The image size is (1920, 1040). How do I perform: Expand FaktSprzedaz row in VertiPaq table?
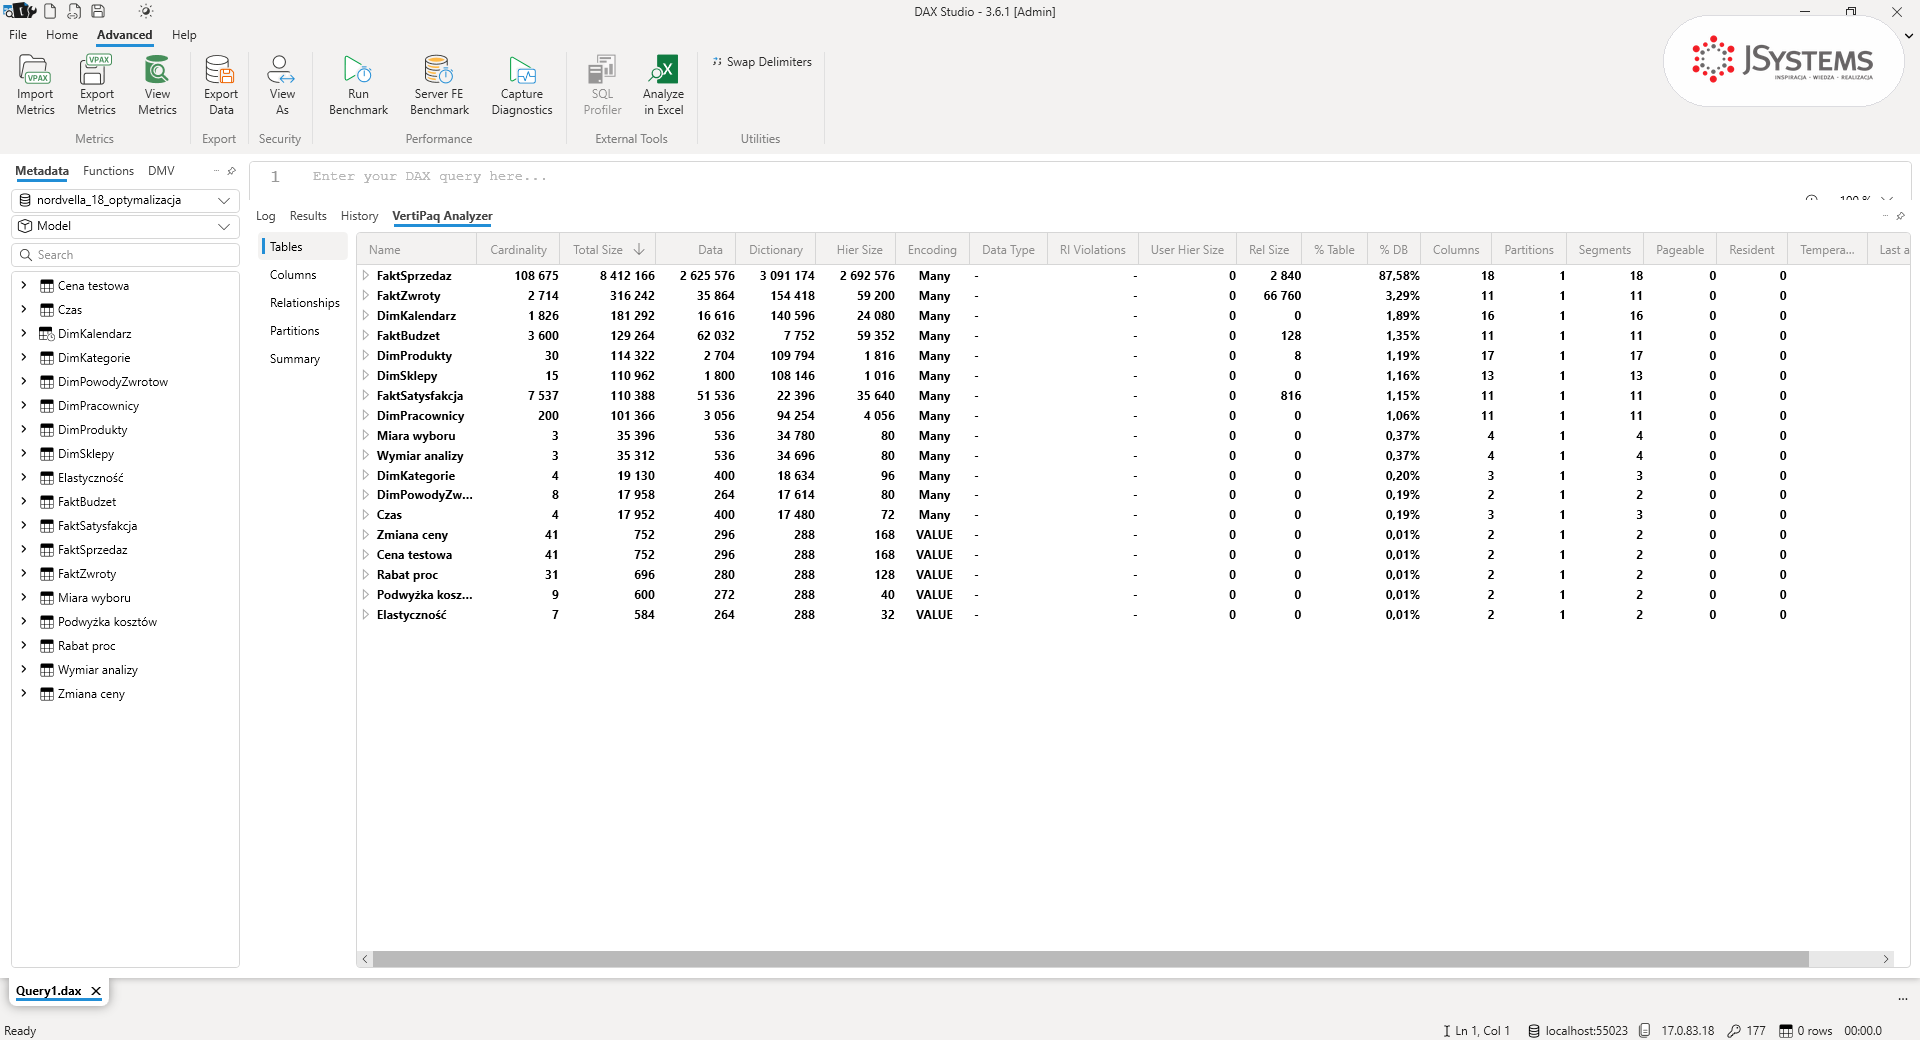click(x=366, y=275)
